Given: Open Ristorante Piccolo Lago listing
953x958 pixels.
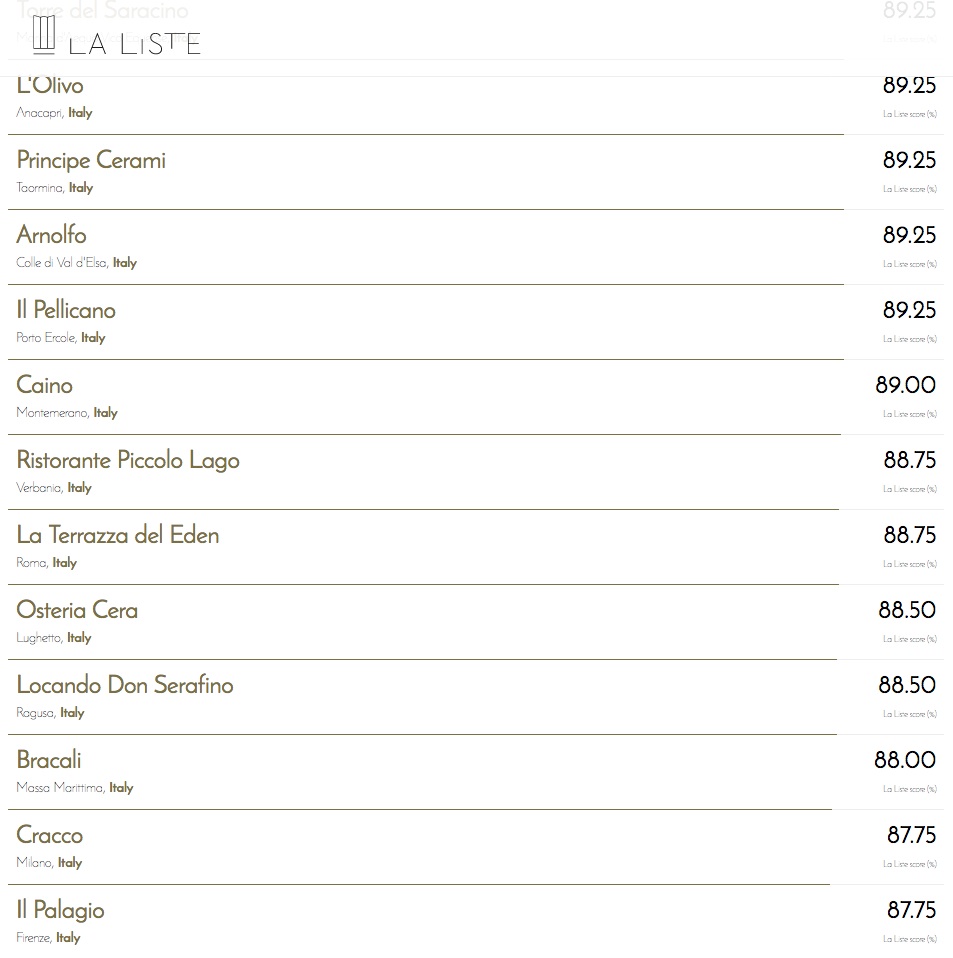Looking at the screenshot, I should pyautogui.click(x=128, y=460).
